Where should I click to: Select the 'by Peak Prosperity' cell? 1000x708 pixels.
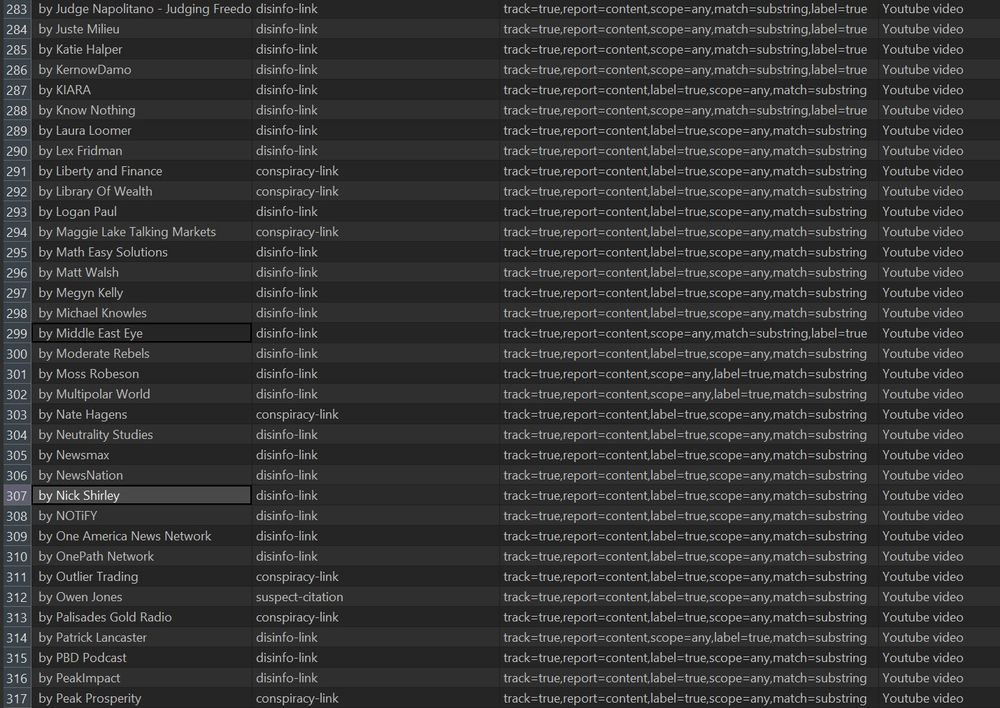click(x=142, y=698)
